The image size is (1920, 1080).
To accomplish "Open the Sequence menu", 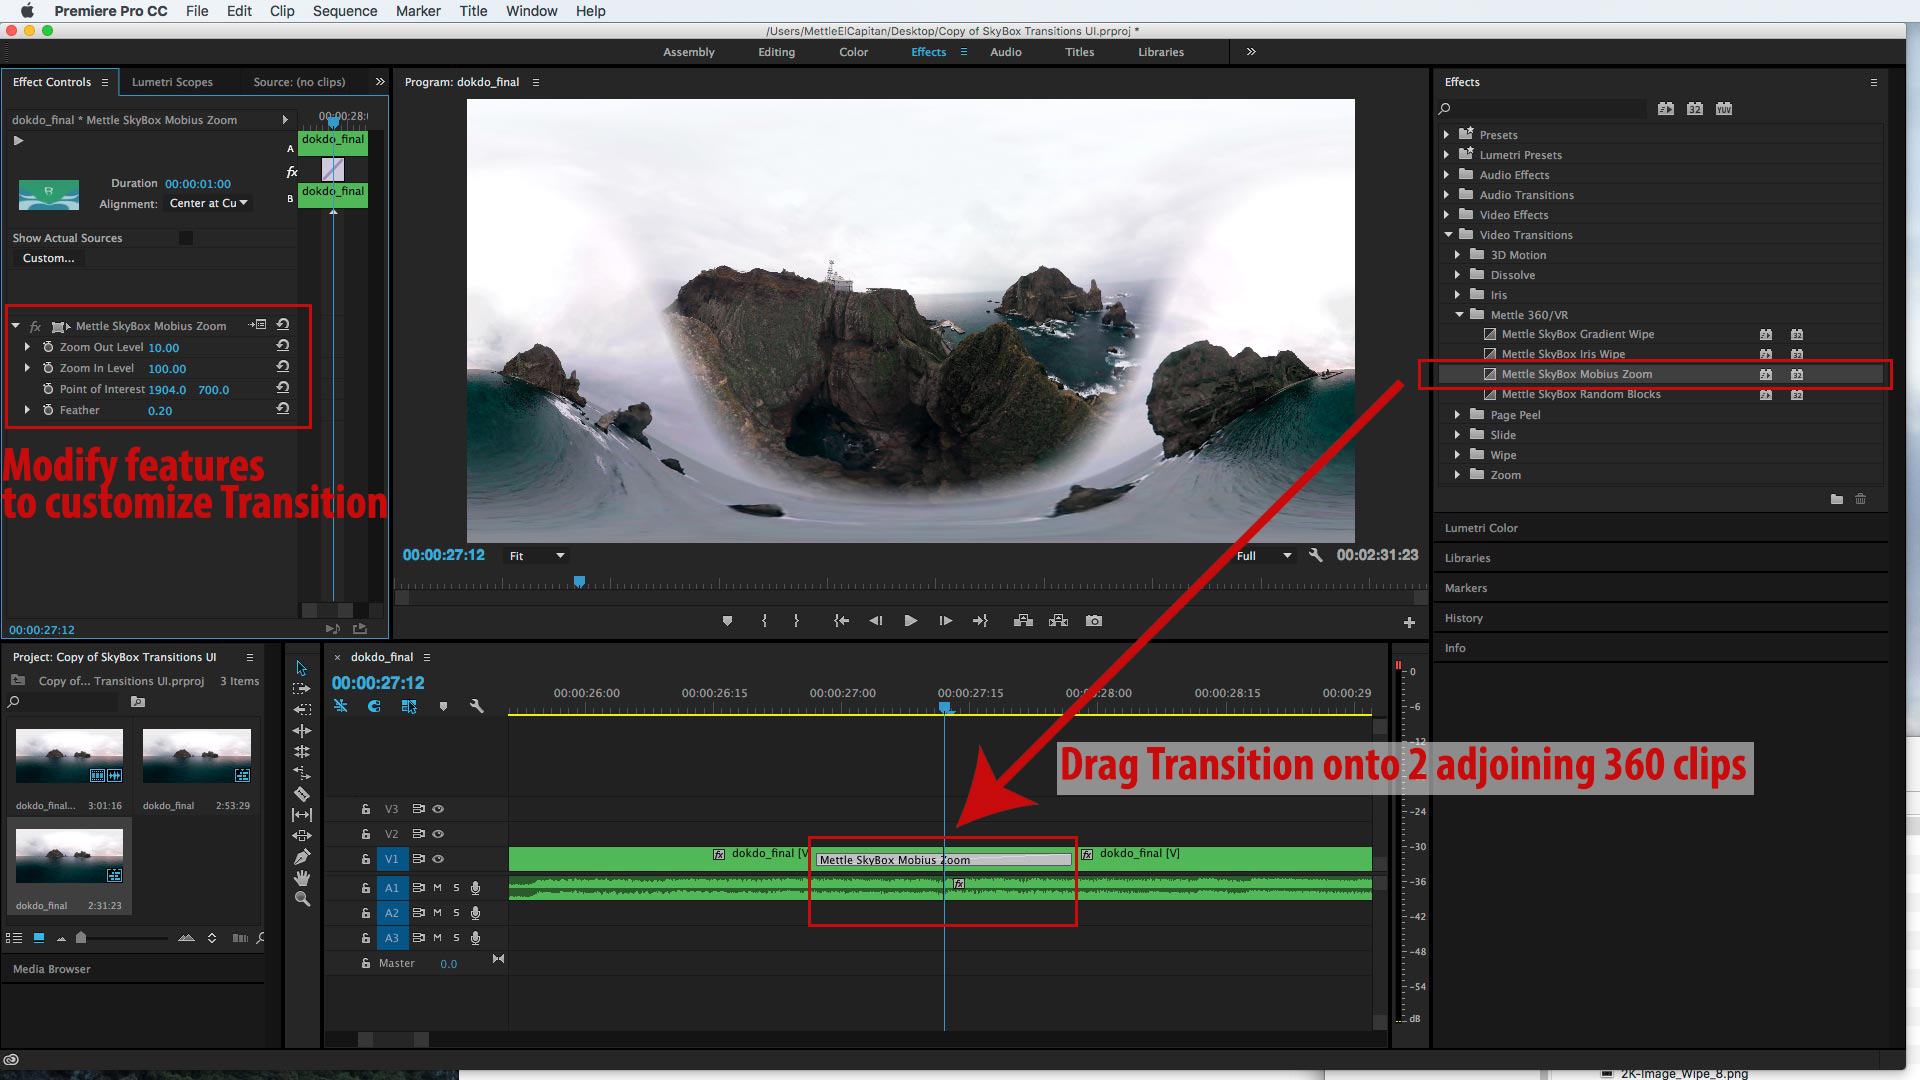I will pos(344,11).
